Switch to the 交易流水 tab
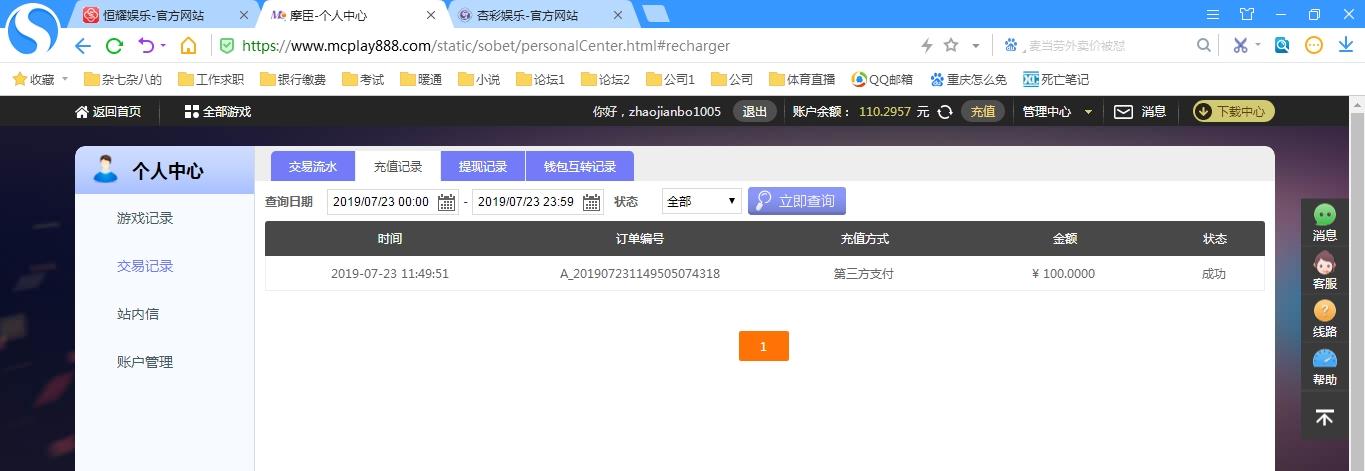This screenshot has width=1365, height=471. [313, 167]
